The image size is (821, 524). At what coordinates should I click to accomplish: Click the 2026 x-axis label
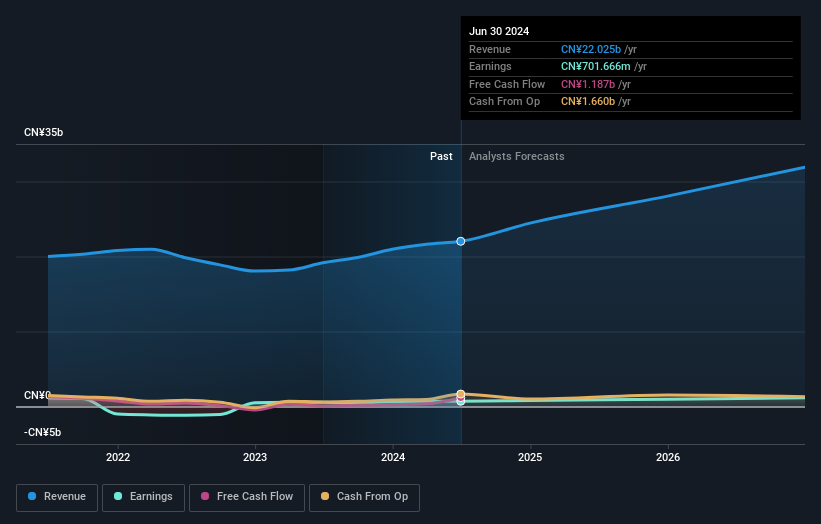(668, 458)
